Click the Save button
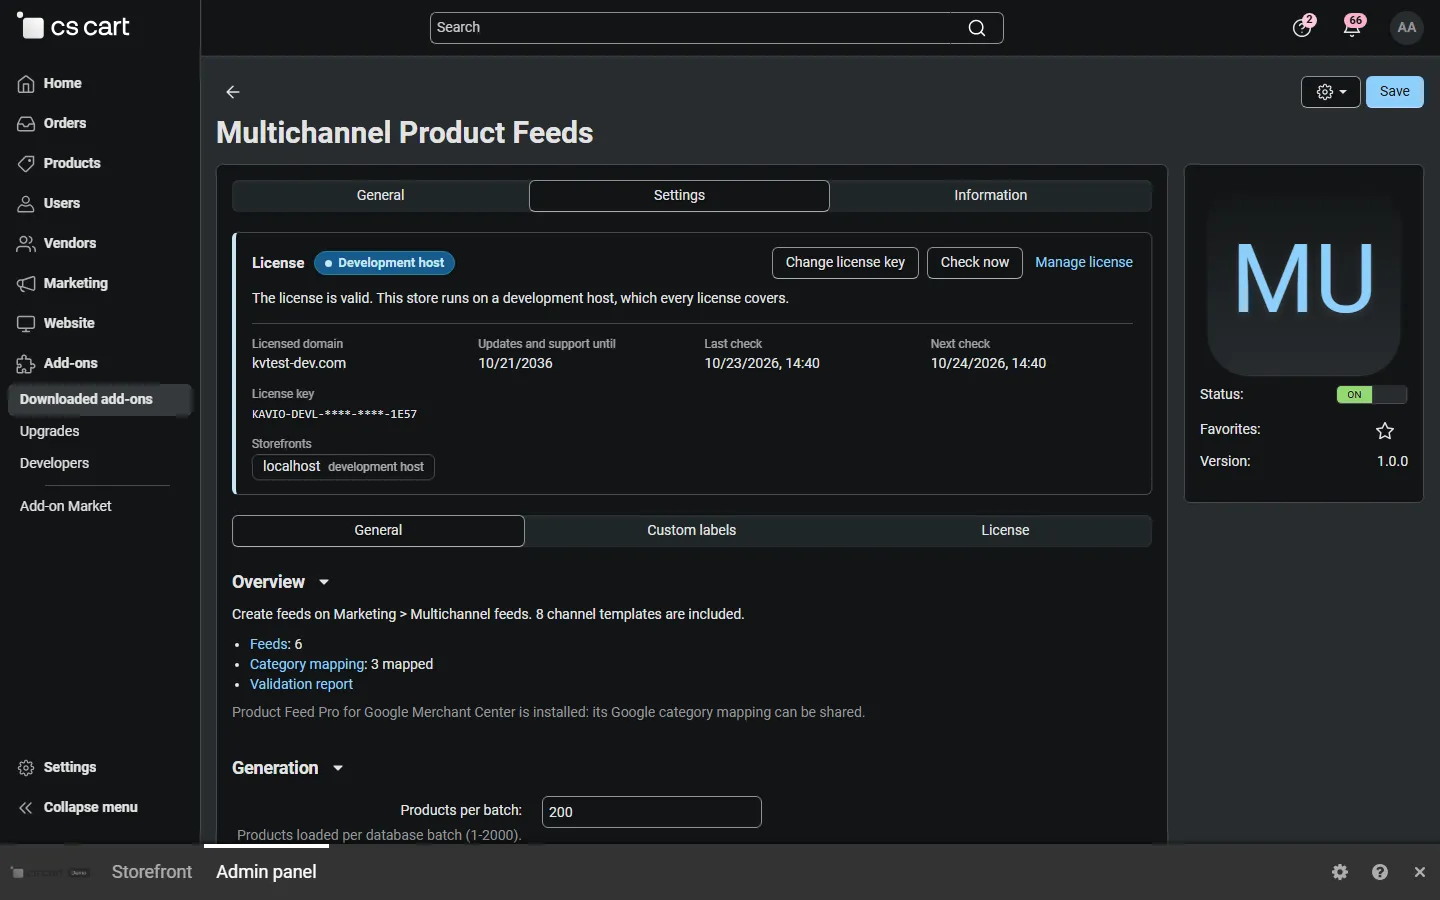This screenshot has width=1440, height=900. coord(1395,92)
